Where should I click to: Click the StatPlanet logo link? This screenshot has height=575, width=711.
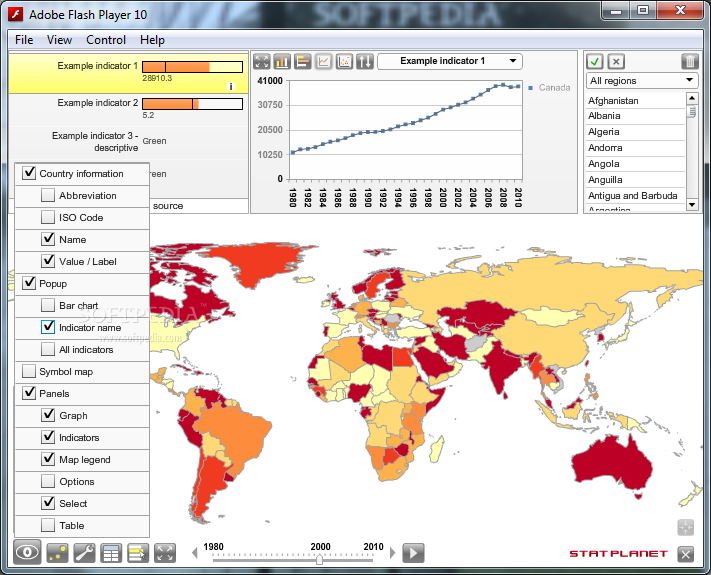(618, 554)
